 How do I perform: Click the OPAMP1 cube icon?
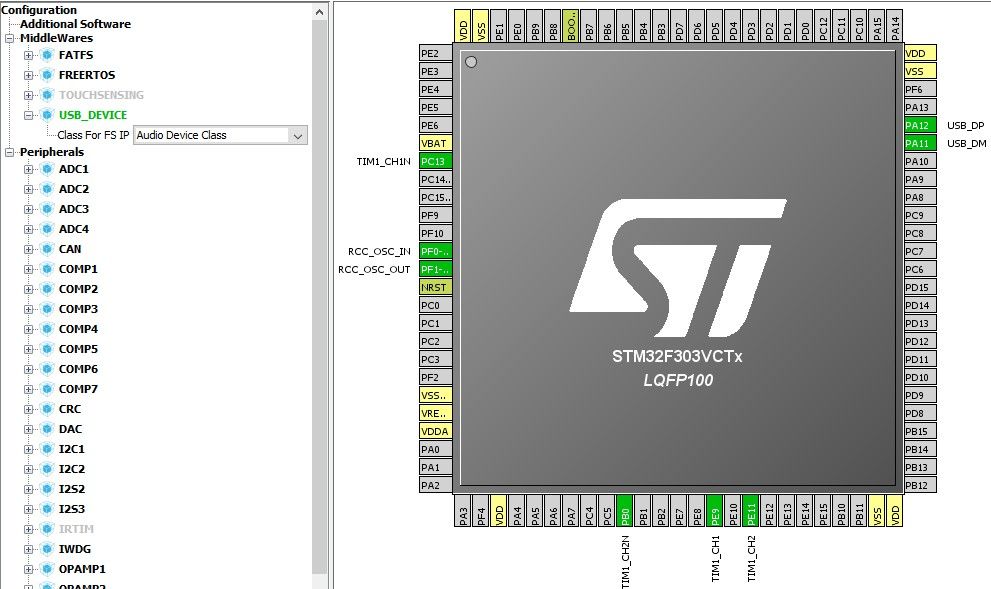point(47,569)
